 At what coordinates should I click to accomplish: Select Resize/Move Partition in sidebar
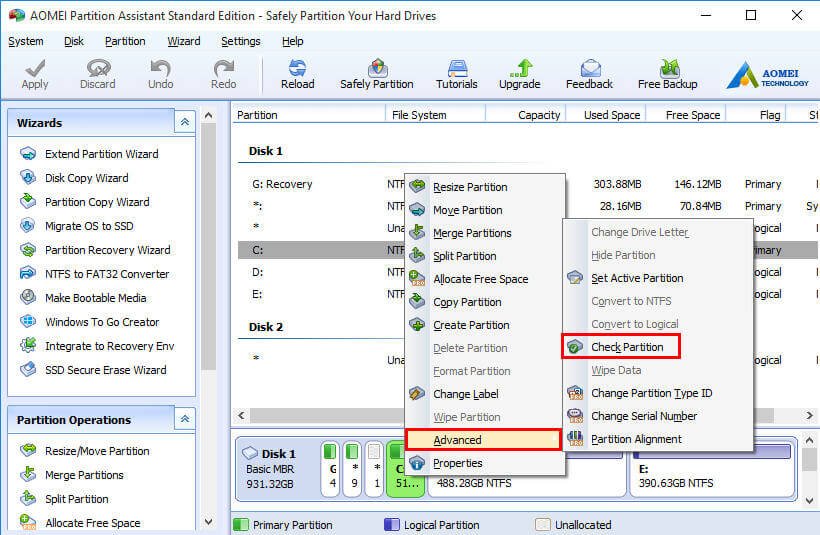(x=97, y=451)
